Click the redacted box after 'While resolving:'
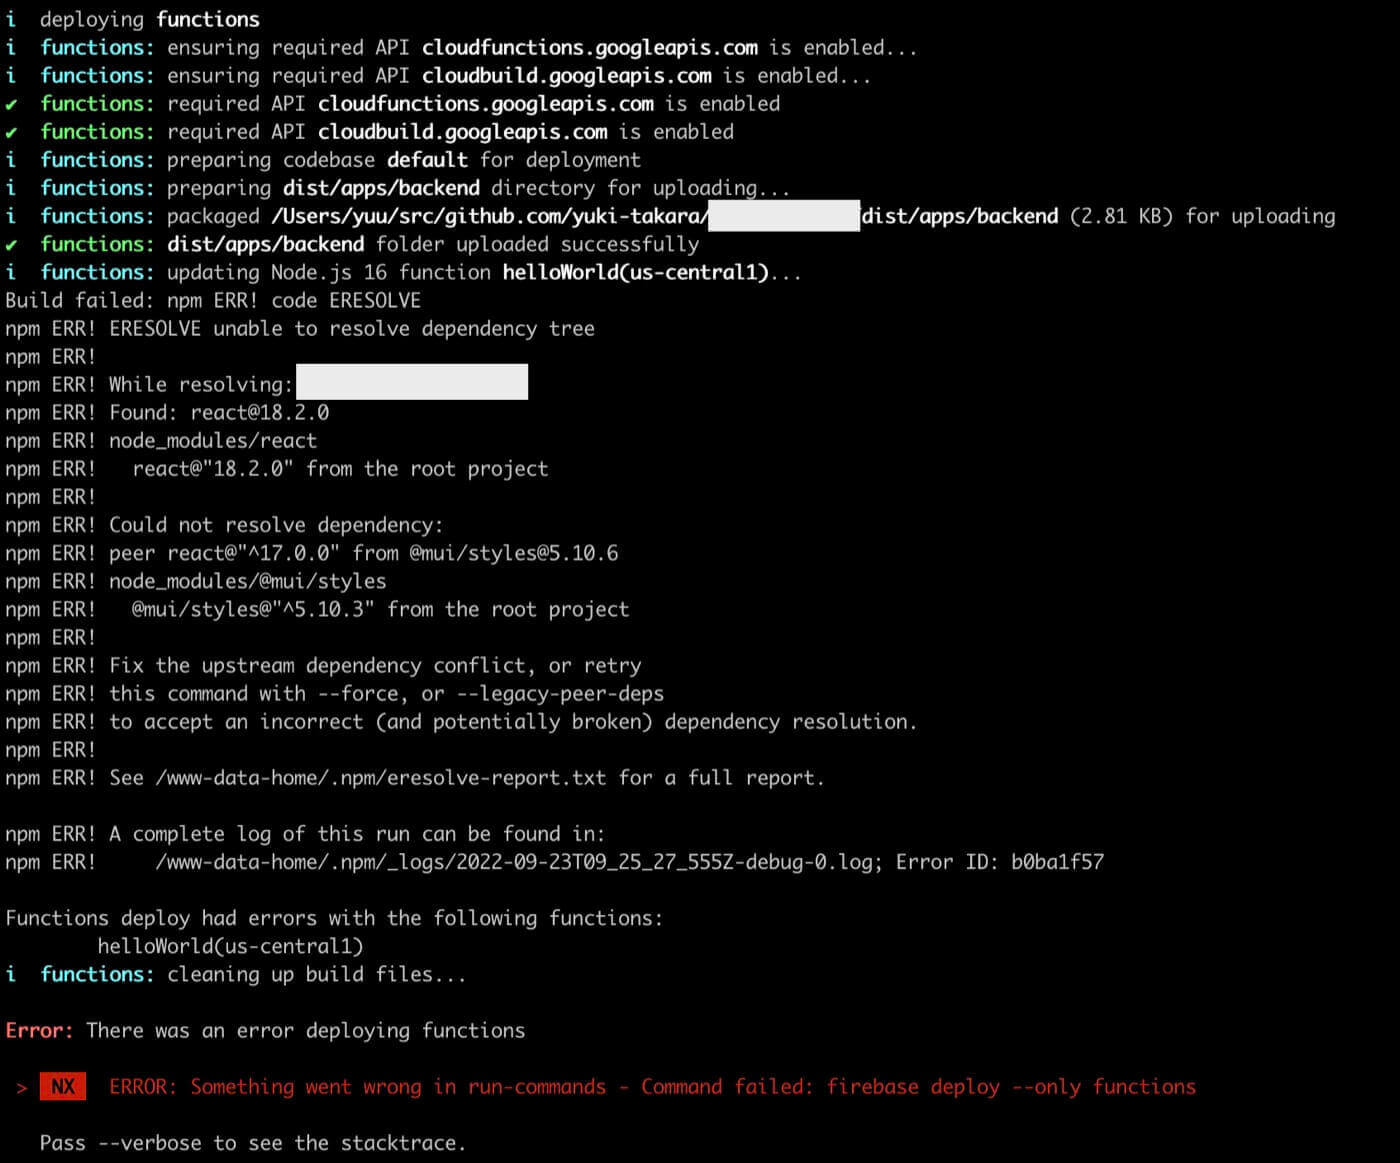The height and width of the screenshot is (1163, 1400). pos(412,383)
